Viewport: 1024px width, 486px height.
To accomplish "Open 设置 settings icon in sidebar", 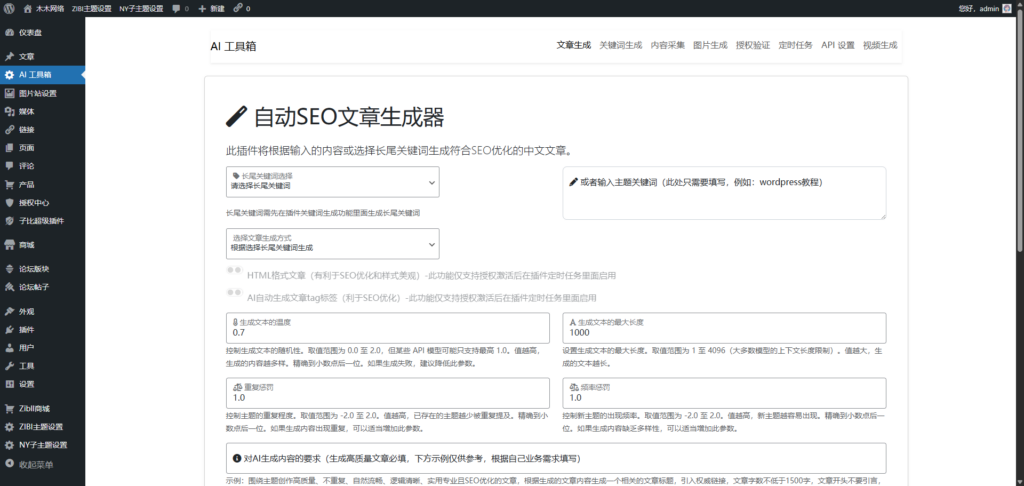I will 9,384.
